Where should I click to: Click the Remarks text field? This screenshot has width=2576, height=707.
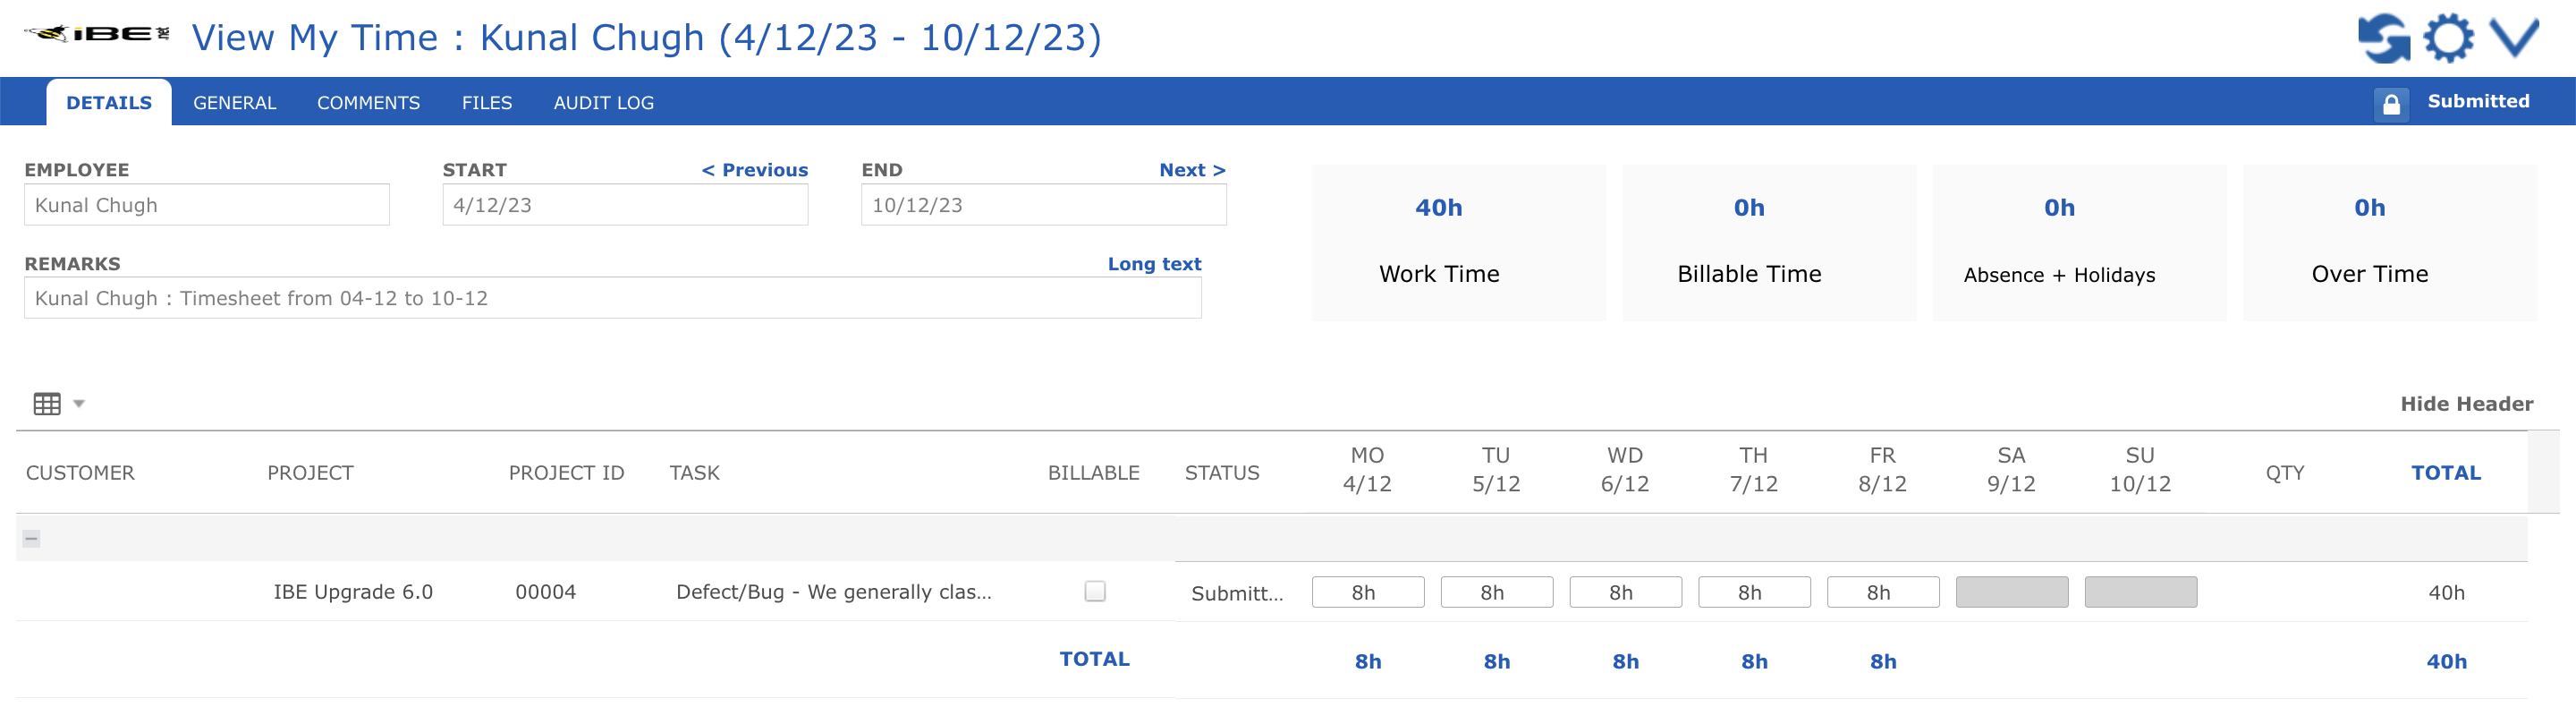click(612, 298)
